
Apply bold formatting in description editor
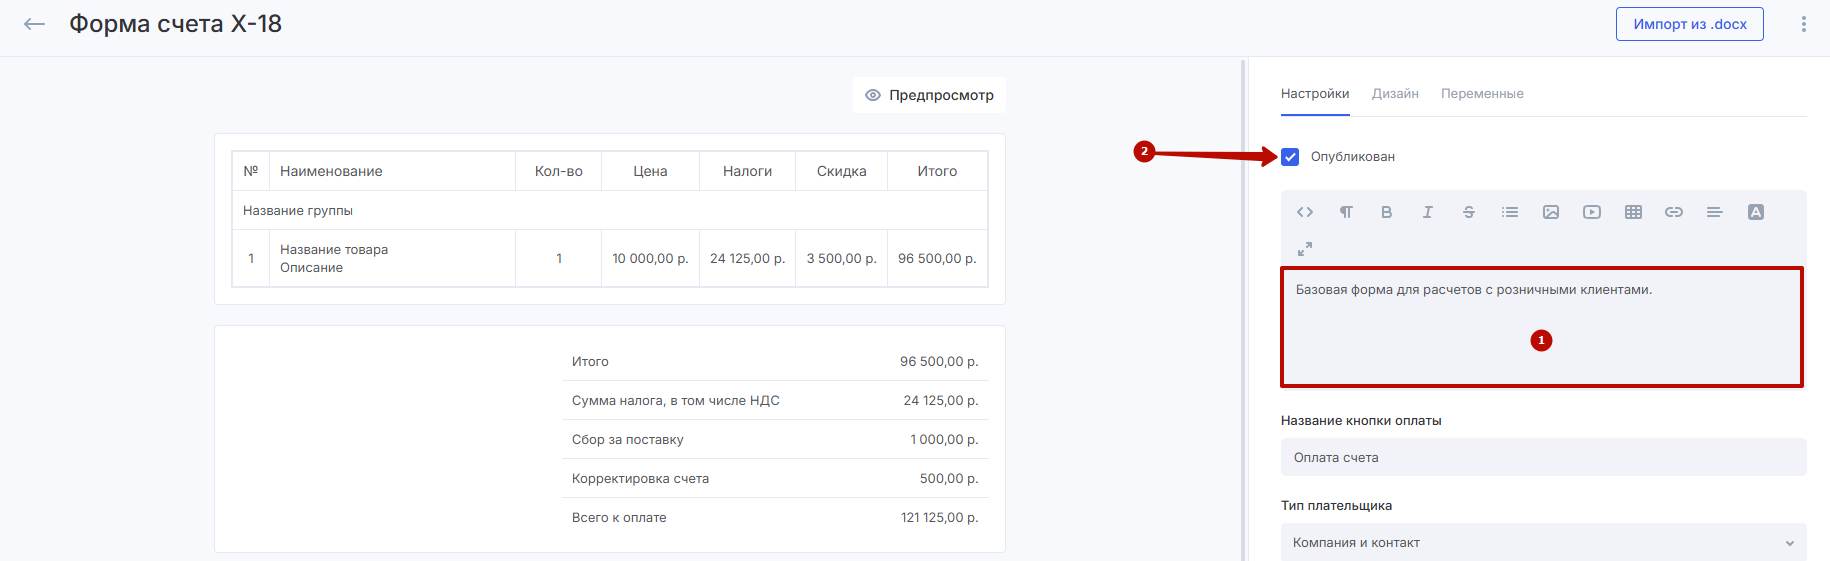1387,212
